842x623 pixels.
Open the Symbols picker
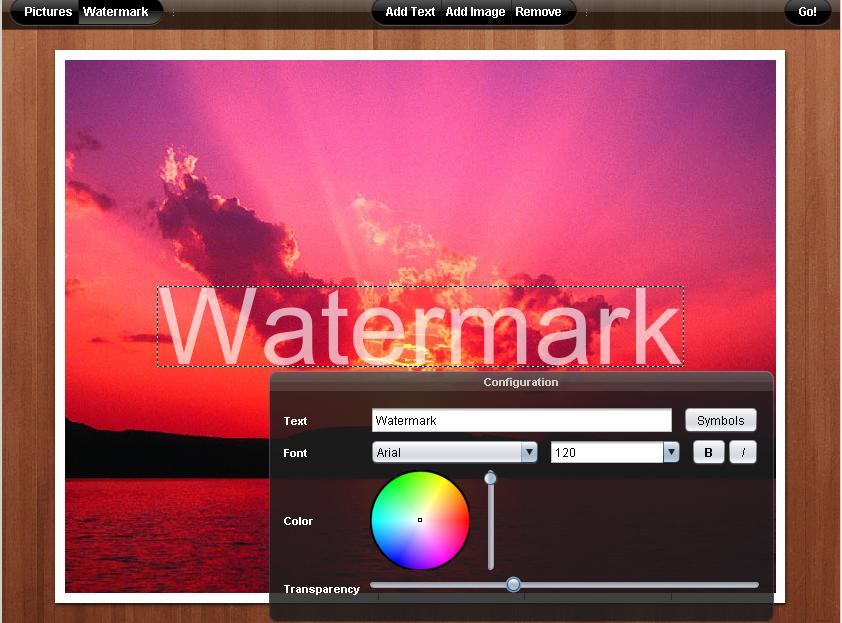tap(721, 419)
